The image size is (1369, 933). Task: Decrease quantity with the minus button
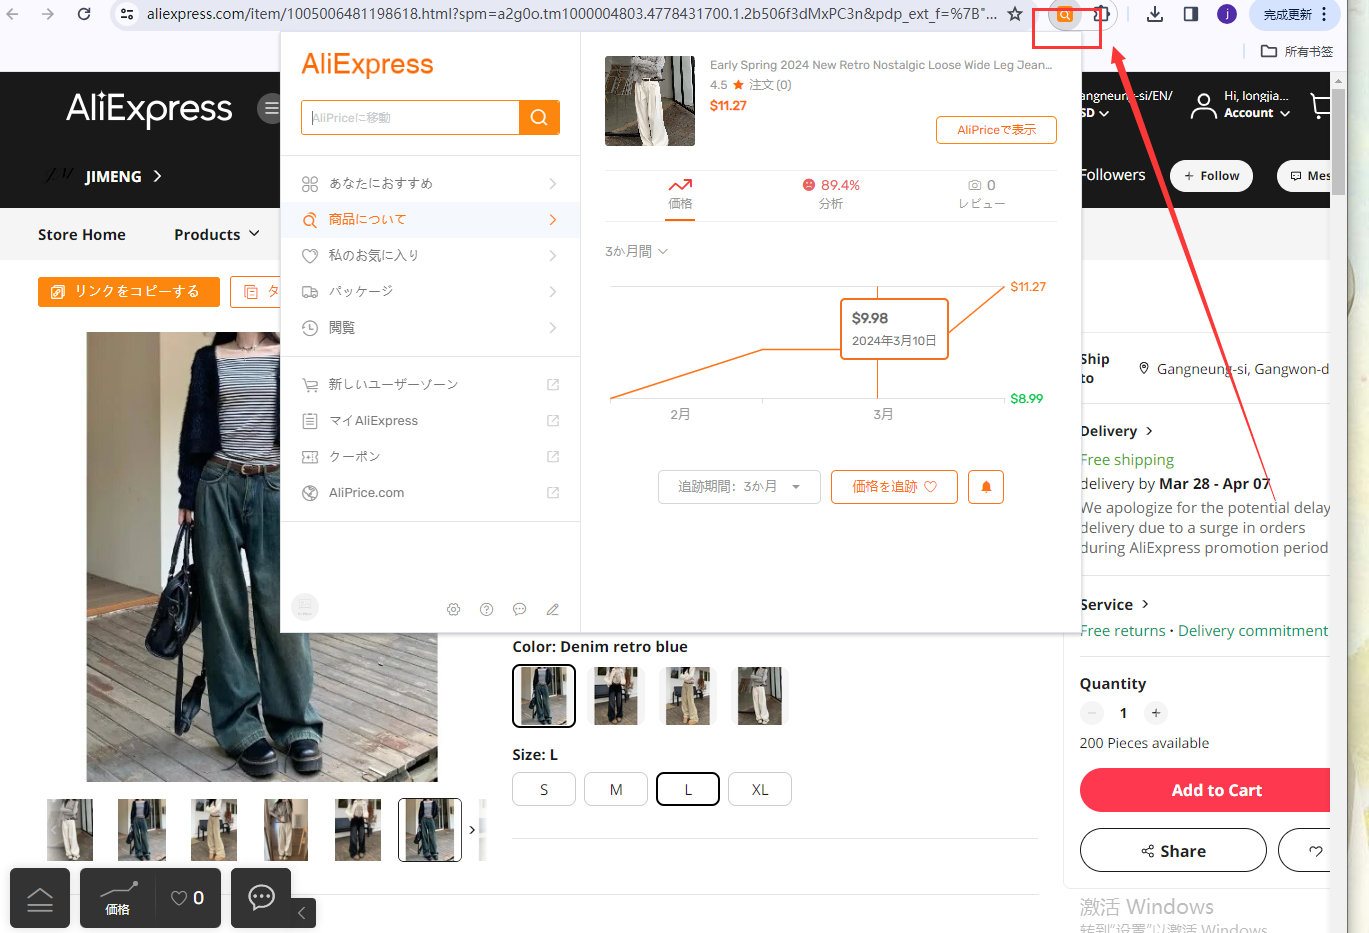[x=1092, y=713]
